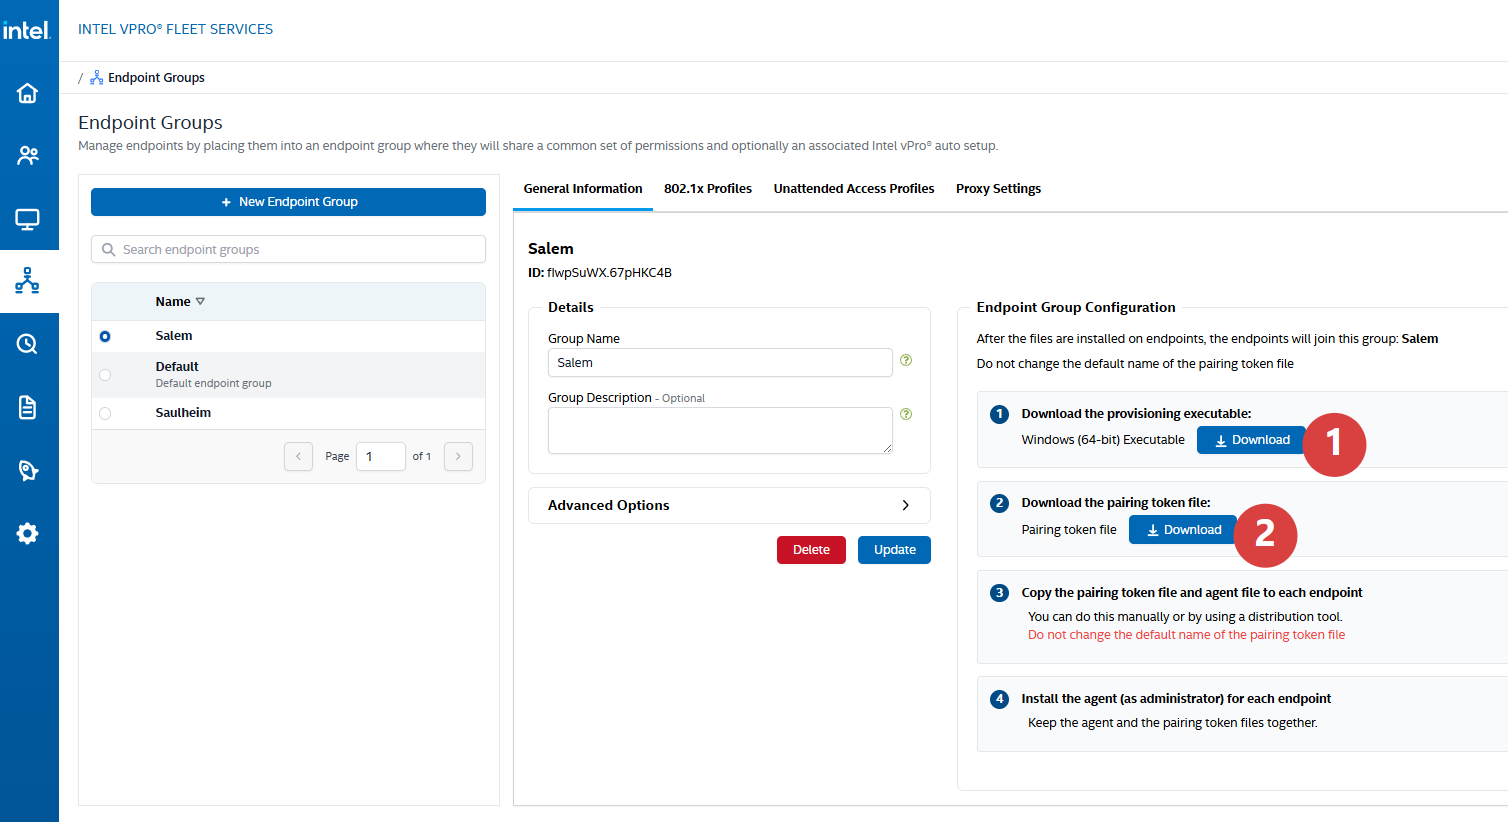This screenshot has height=822, width=1508.
Task: Open the Home icon in sidebar
Action: click(28, 93)
